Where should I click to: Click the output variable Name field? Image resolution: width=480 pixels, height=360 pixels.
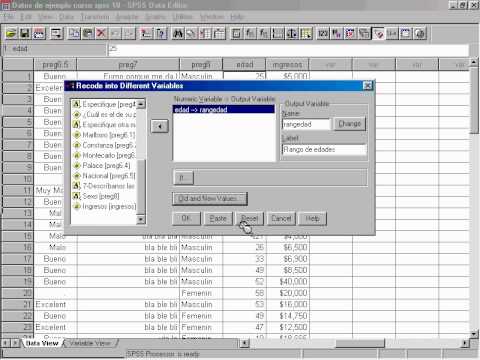click(x=306, y=124)
